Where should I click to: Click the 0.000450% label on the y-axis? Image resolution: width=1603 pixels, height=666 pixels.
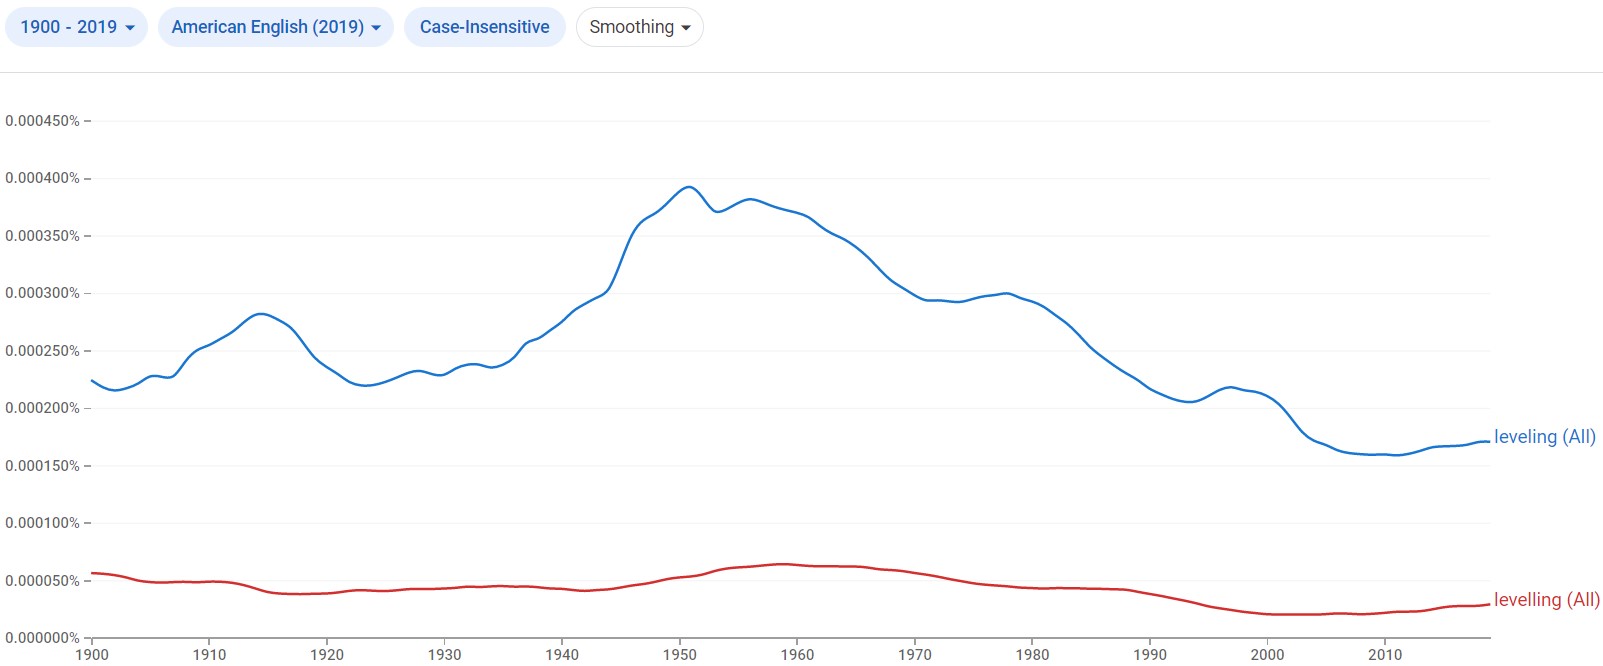[x=43, y=120]
